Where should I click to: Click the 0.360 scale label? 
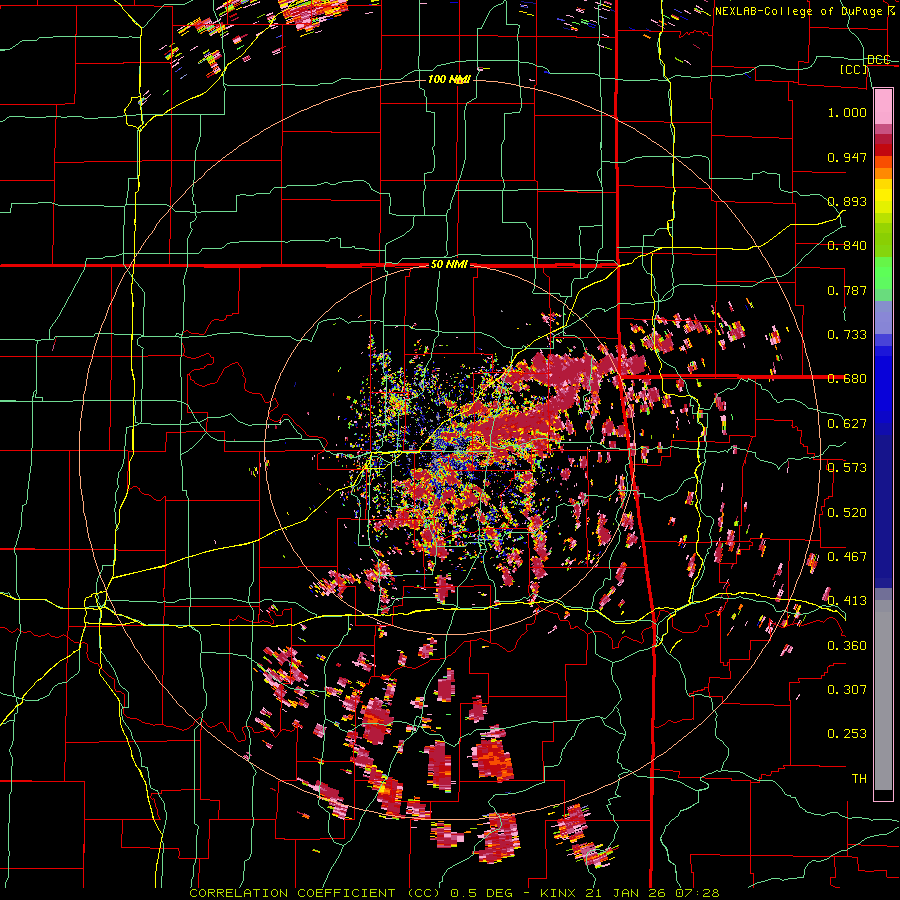(847, 645)
